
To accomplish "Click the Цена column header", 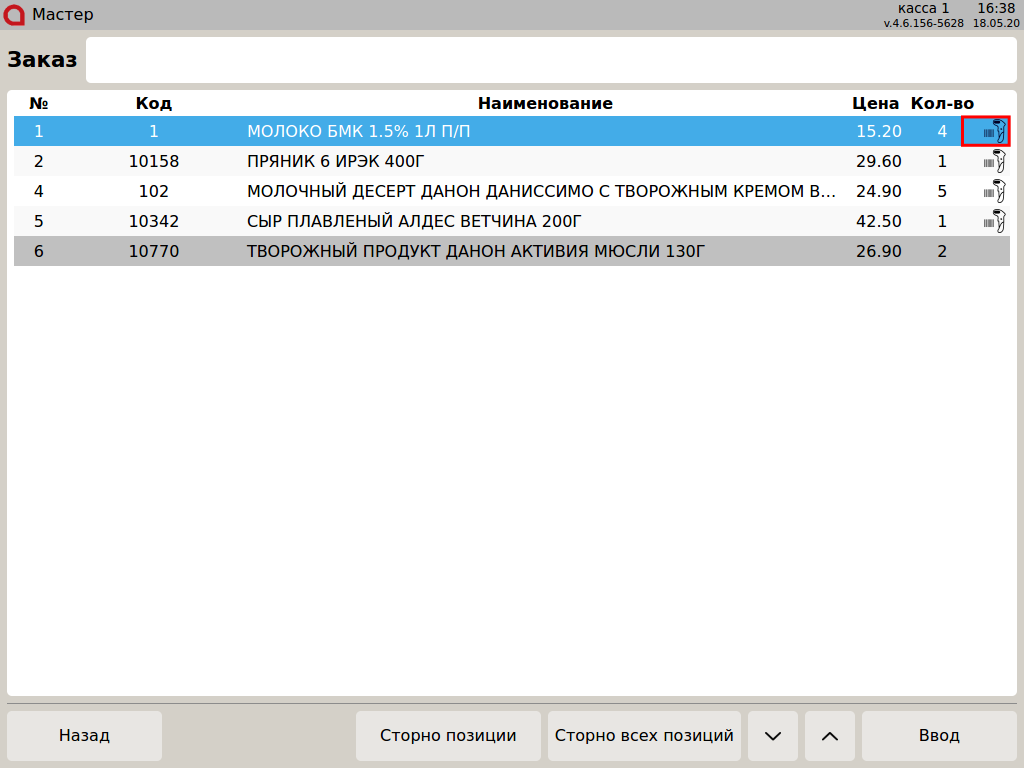I will point(875,104).
